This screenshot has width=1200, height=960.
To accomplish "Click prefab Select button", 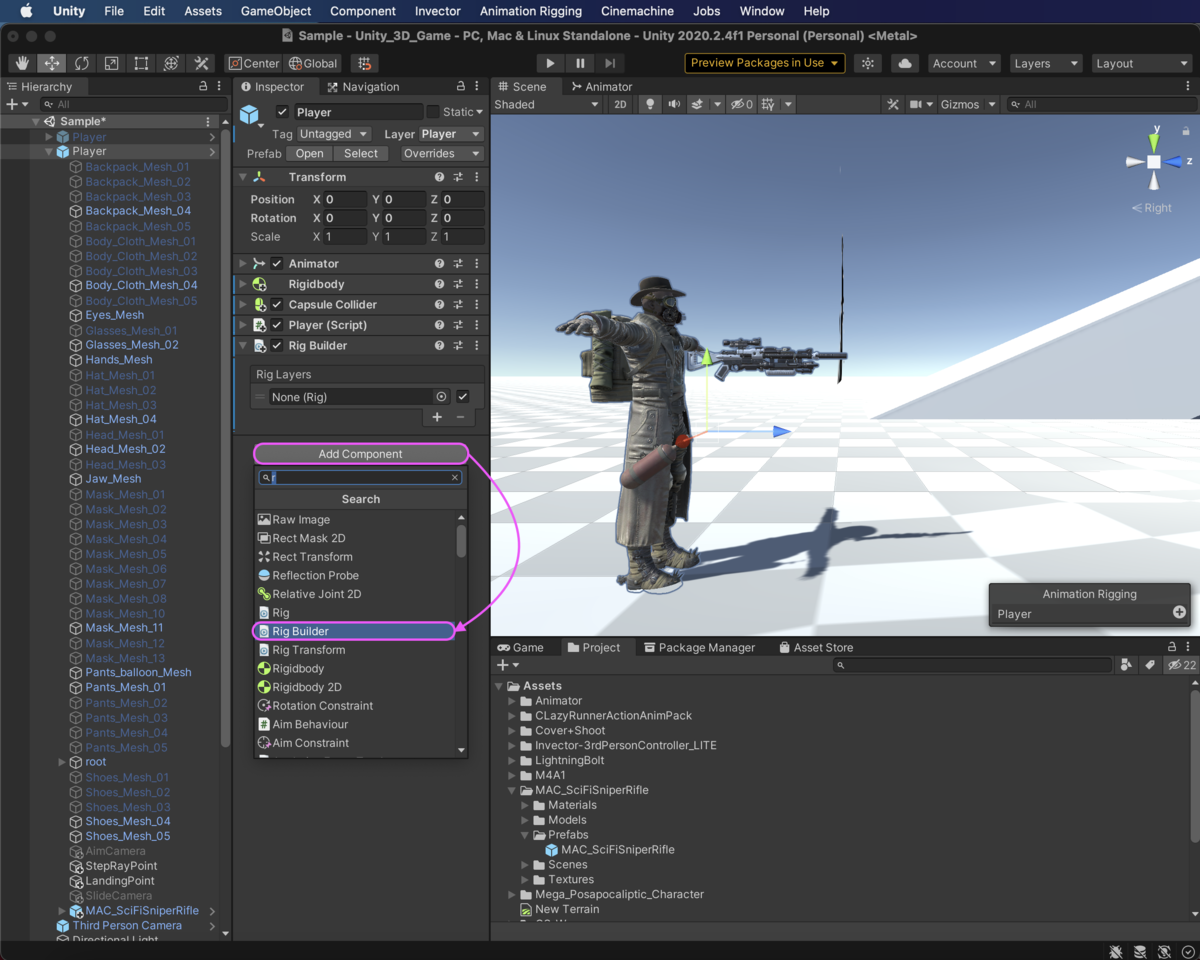I will [x=361, y=153].
